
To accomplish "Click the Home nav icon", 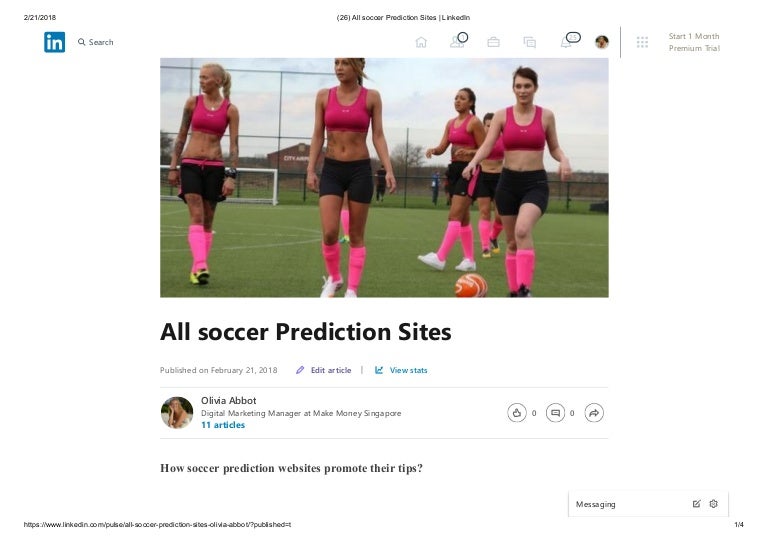I will [421, 42].
